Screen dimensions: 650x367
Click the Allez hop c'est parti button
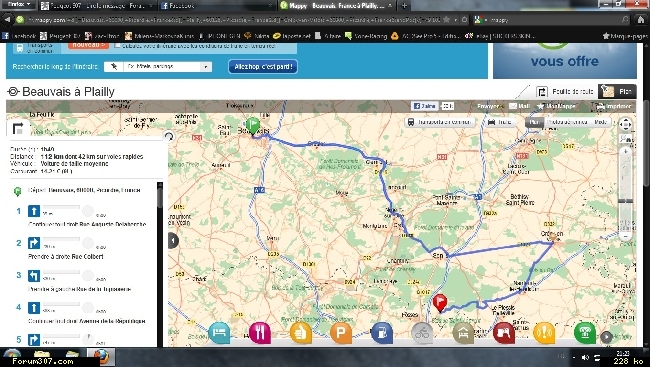pos(263,66)
